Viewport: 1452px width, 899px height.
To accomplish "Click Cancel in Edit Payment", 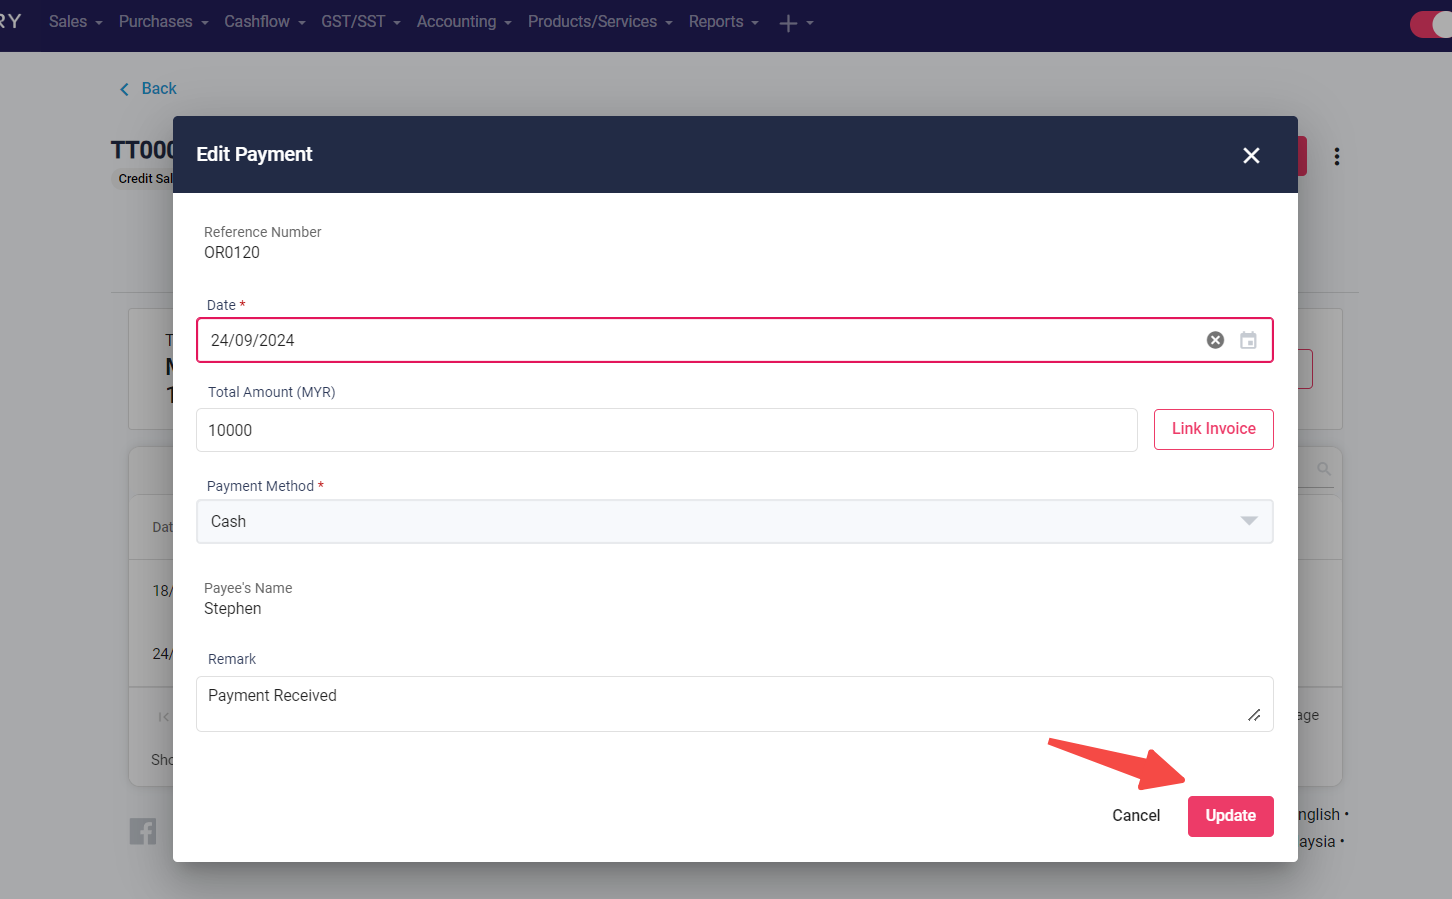I will pyautogui.click(x=1136, y=816).
